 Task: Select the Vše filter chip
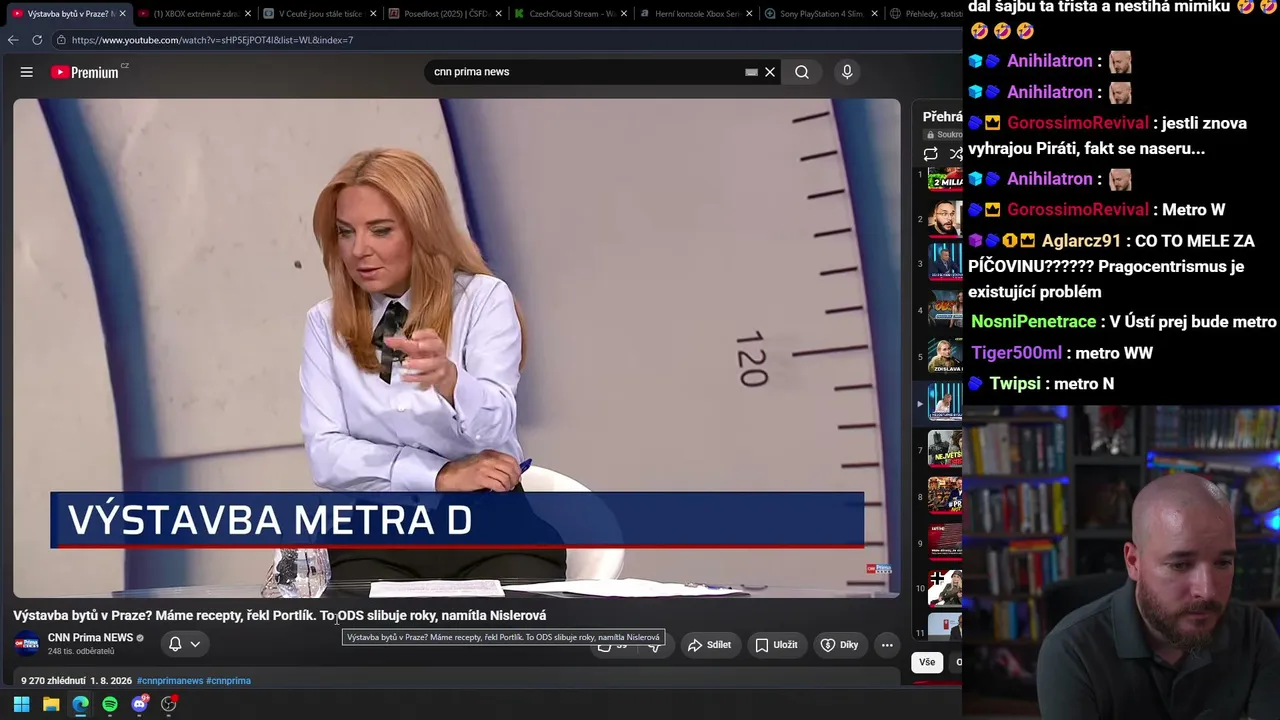click(x=927, y=662)
